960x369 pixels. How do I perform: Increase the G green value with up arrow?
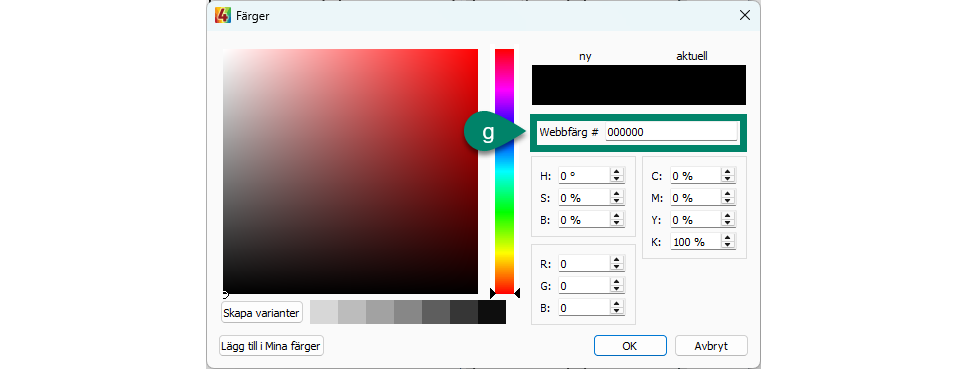tap(617, 282)
